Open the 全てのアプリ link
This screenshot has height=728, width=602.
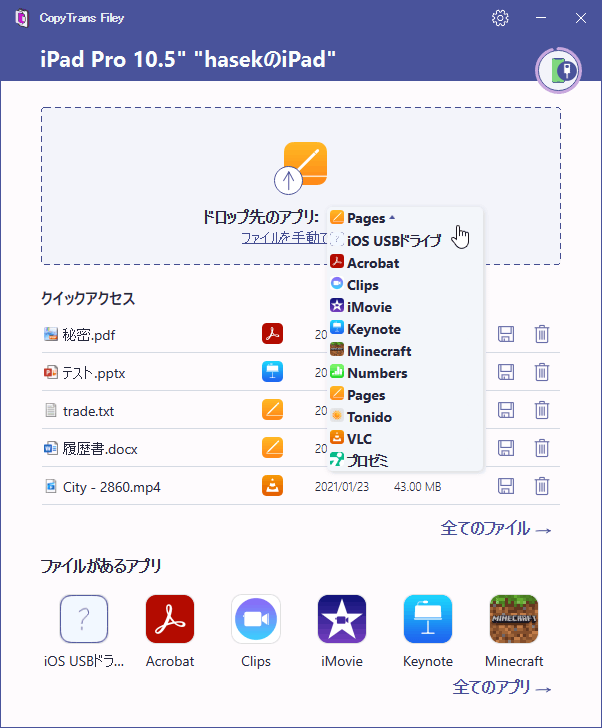[x=502, y=687]
